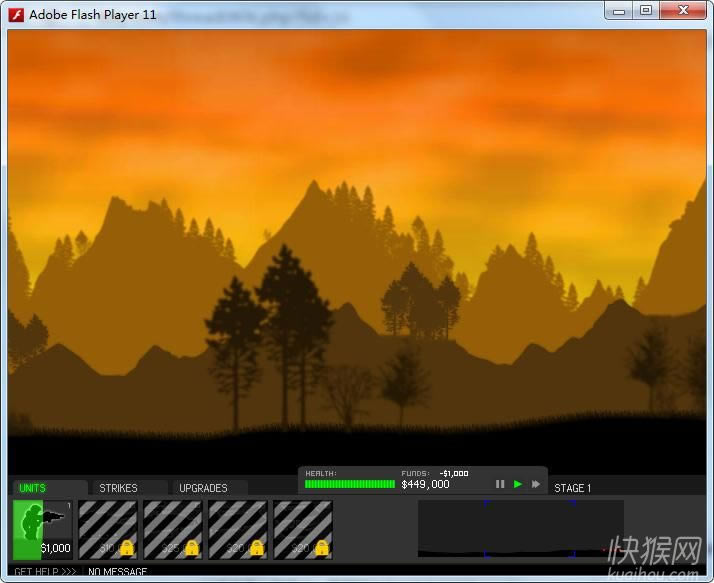Pause the game

coord(500,484)
